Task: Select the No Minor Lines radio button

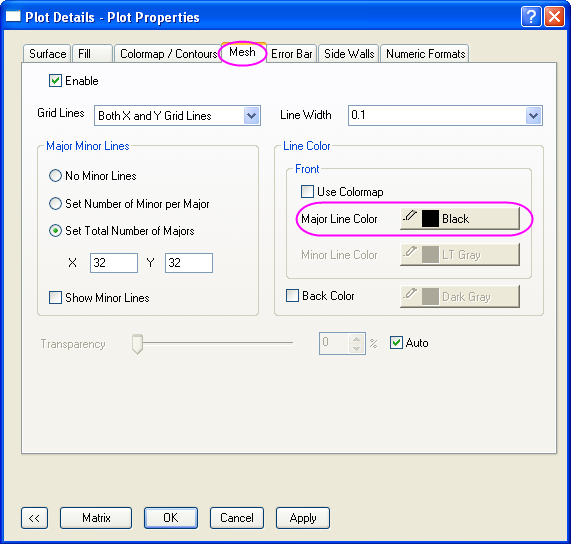Action: point(55,176)
